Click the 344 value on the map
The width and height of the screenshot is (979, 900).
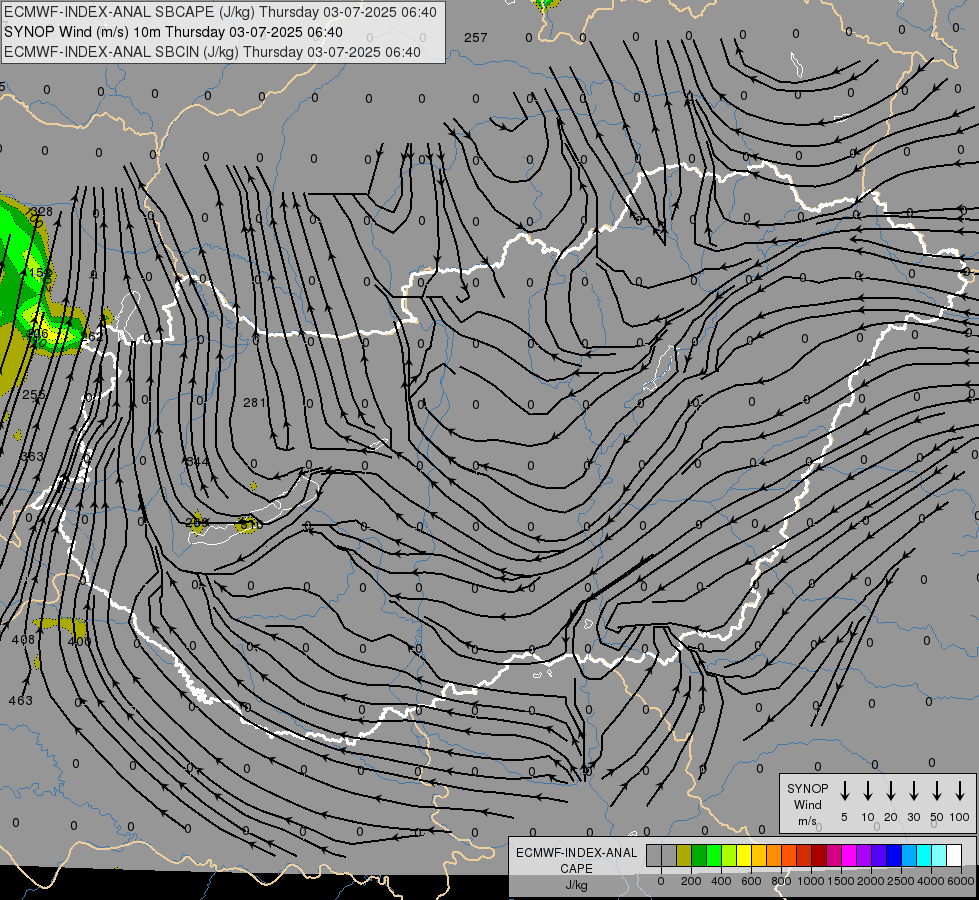coord(198,462)
